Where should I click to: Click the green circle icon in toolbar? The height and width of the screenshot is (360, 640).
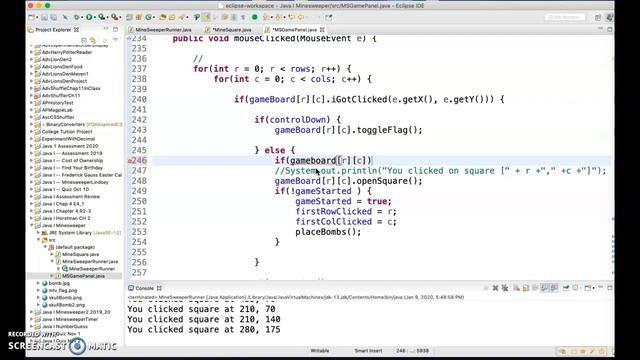(254, 17)
